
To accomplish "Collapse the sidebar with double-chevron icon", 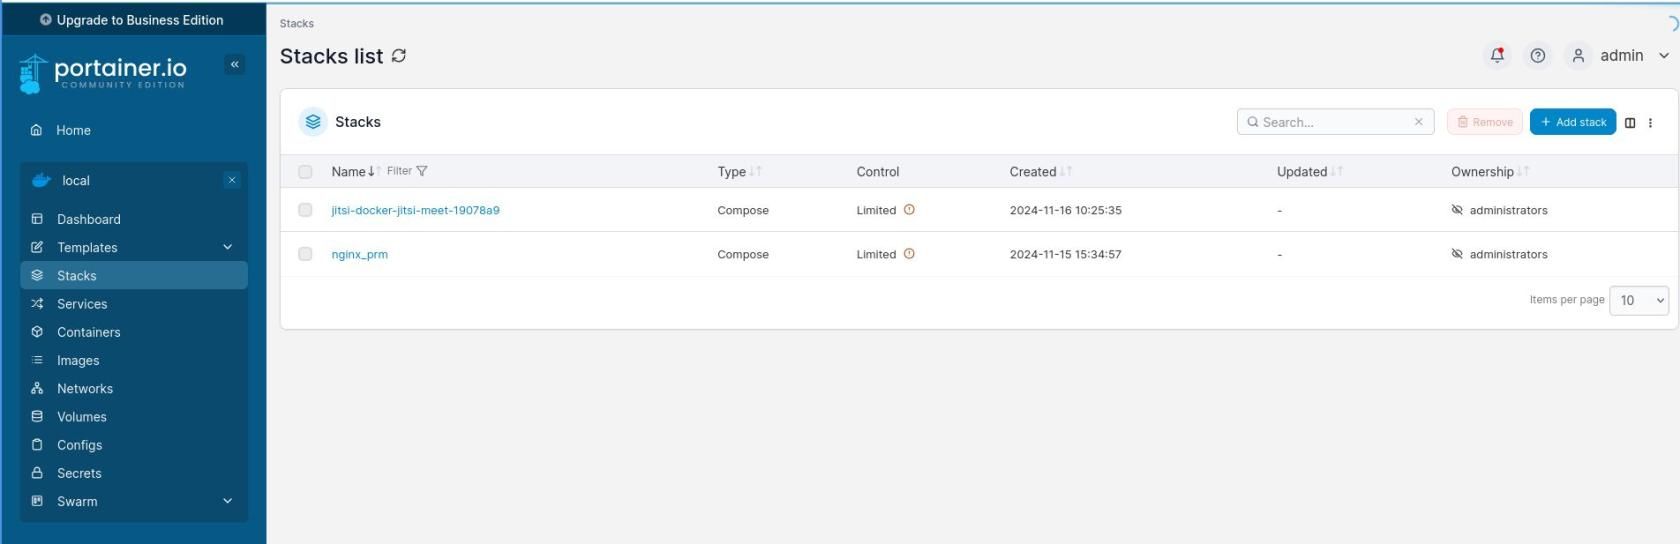I will click(x=235, y=65).
